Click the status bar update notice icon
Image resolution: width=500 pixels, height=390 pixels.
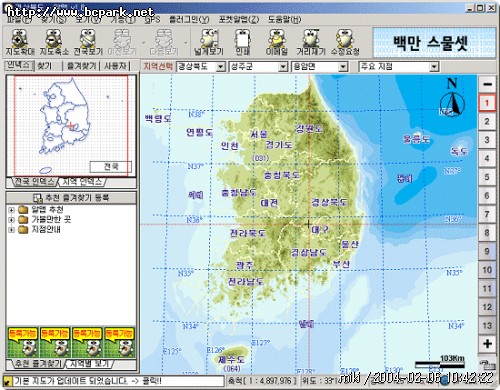8,381
